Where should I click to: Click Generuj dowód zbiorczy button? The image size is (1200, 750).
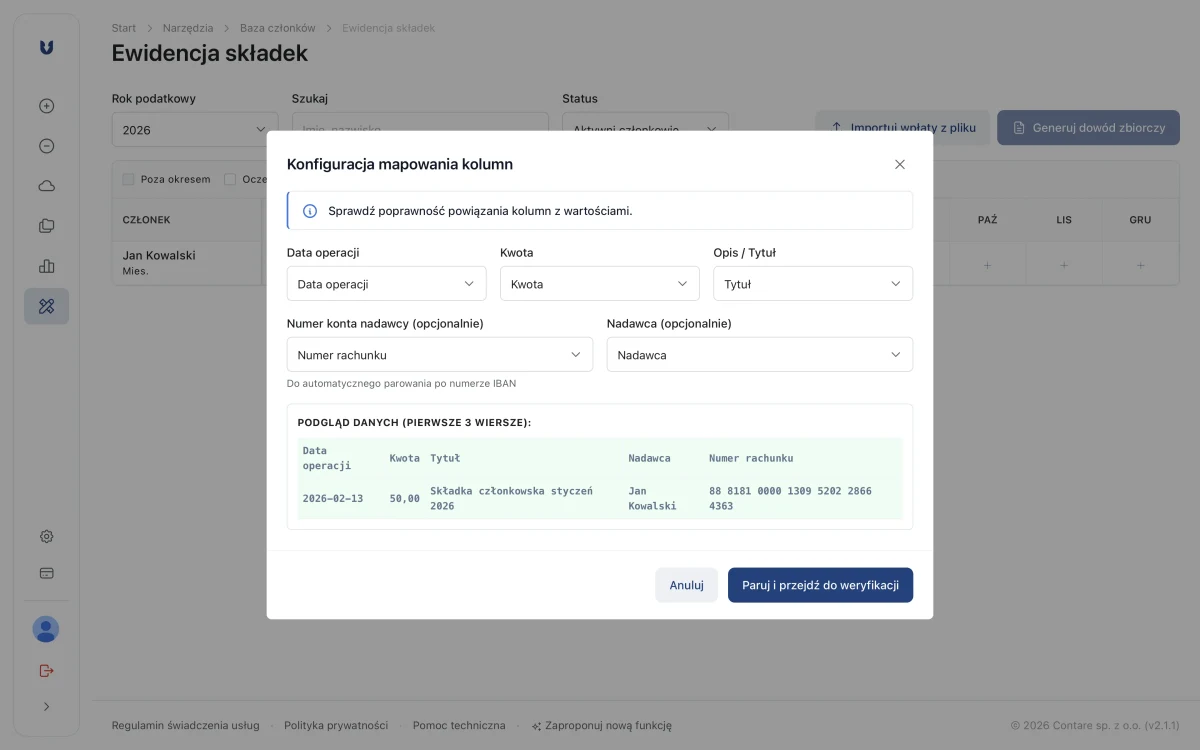(1088, 128)
